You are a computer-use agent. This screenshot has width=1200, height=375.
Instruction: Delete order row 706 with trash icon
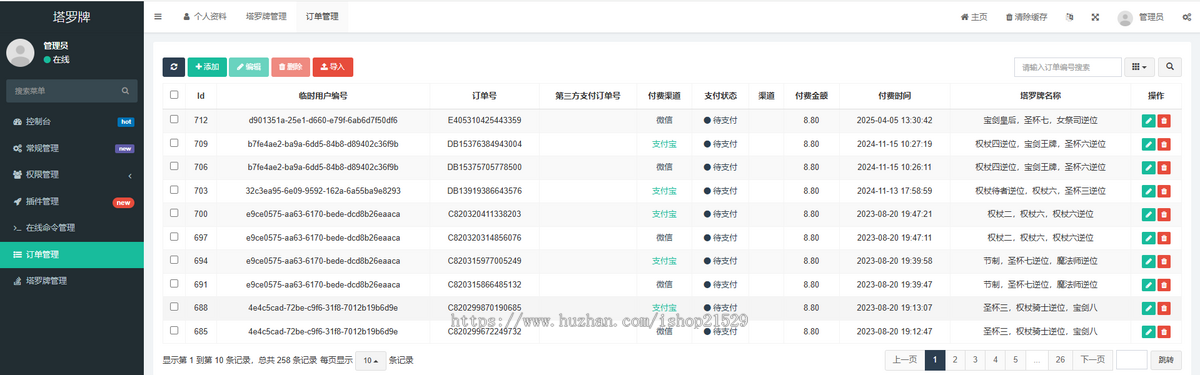pos(1164,167)
